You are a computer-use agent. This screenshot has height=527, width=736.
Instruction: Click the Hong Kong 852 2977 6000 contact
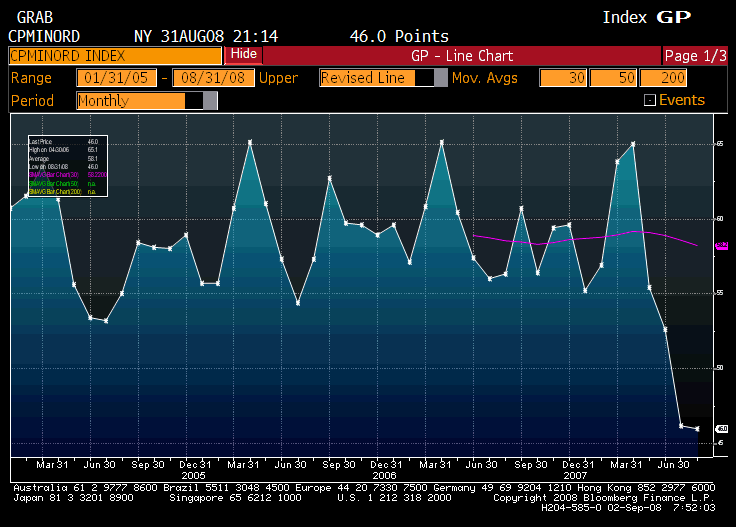point(646,488)
